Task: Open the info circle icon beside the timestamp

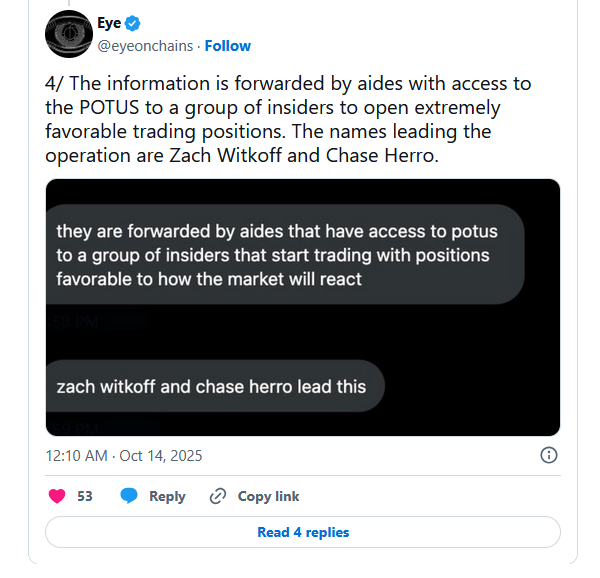Action: [549, 455]
